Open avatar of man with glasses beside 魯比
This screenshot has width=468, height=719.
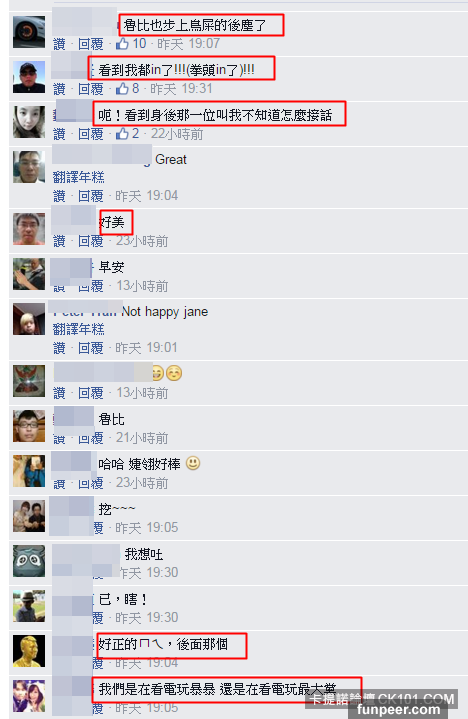pyautogui.click(x=29, y=426)
